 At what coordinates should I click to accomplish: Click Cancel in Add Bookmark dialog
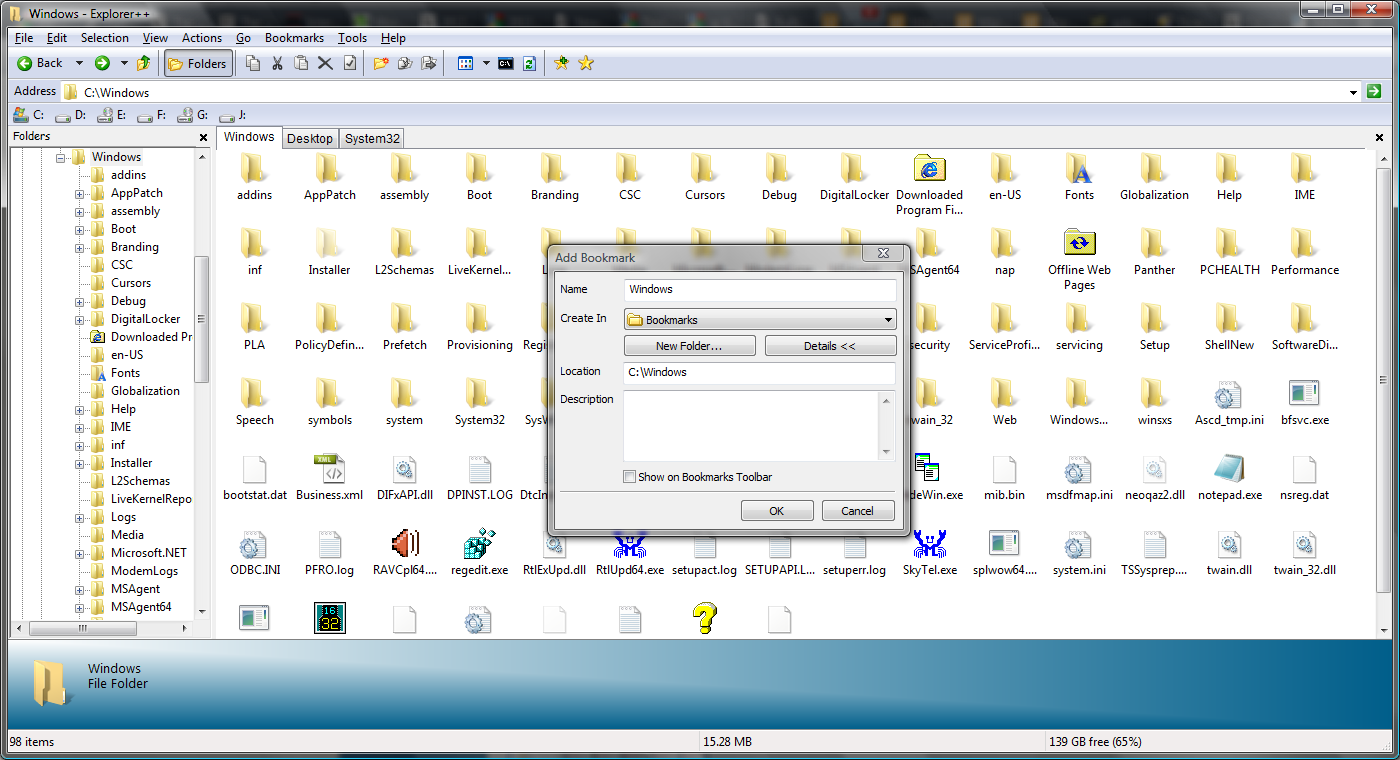[x=858, y=511]
